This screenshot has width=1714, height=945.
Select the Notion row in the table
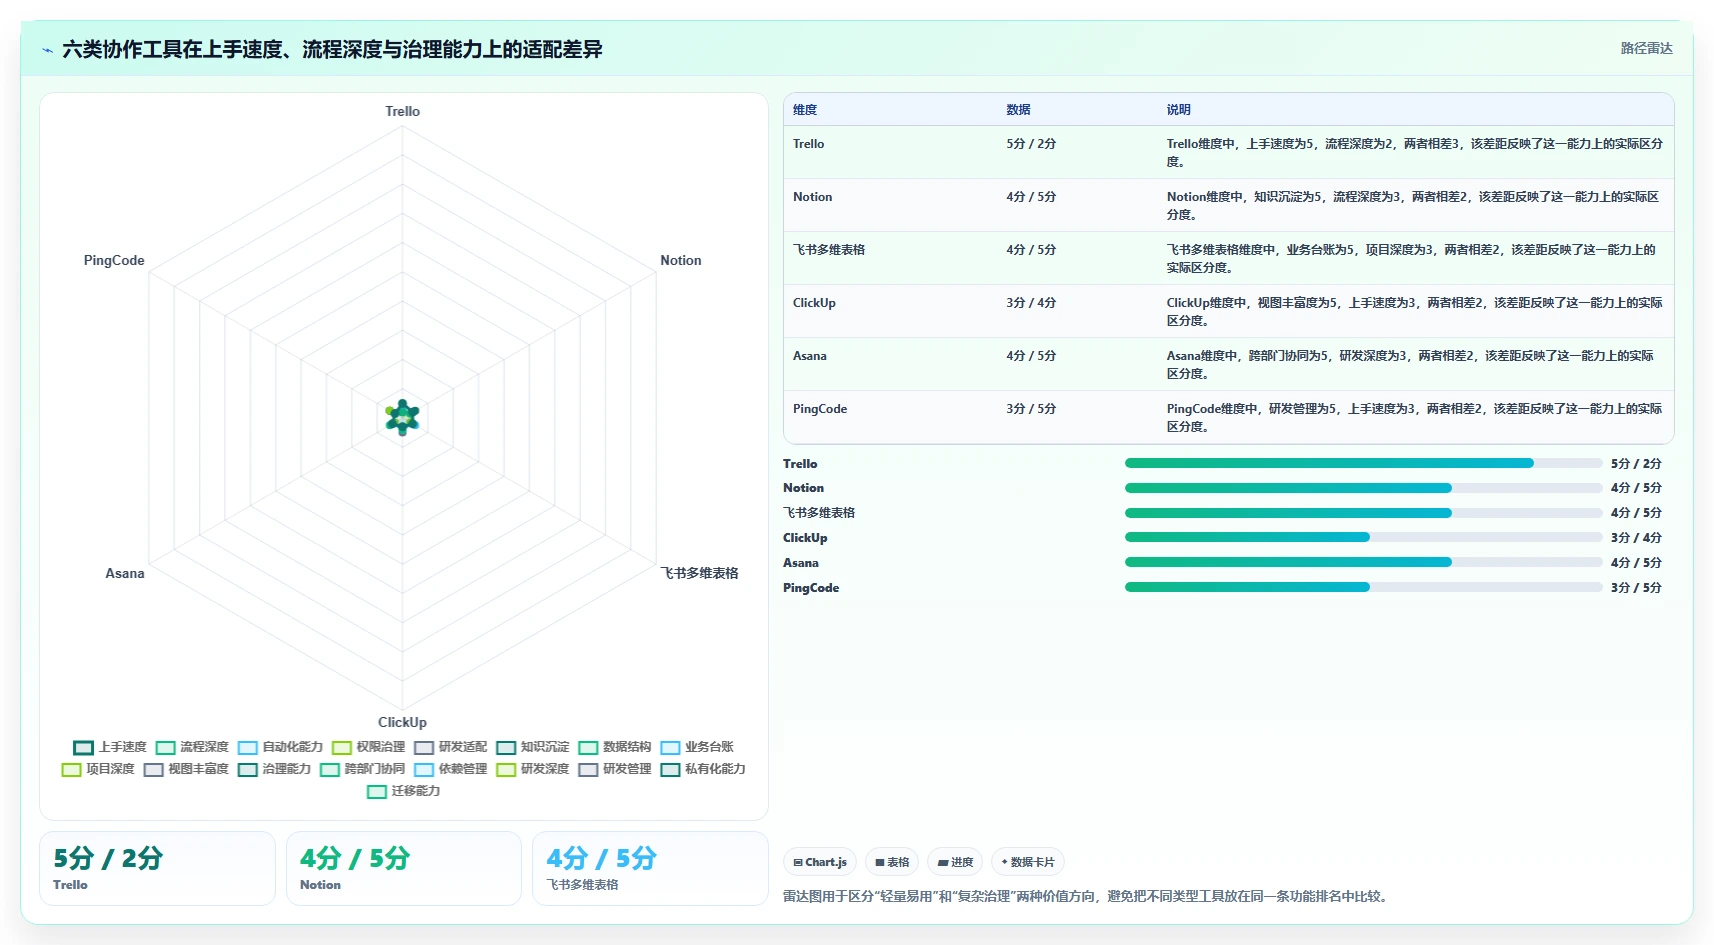point(1228,205)
